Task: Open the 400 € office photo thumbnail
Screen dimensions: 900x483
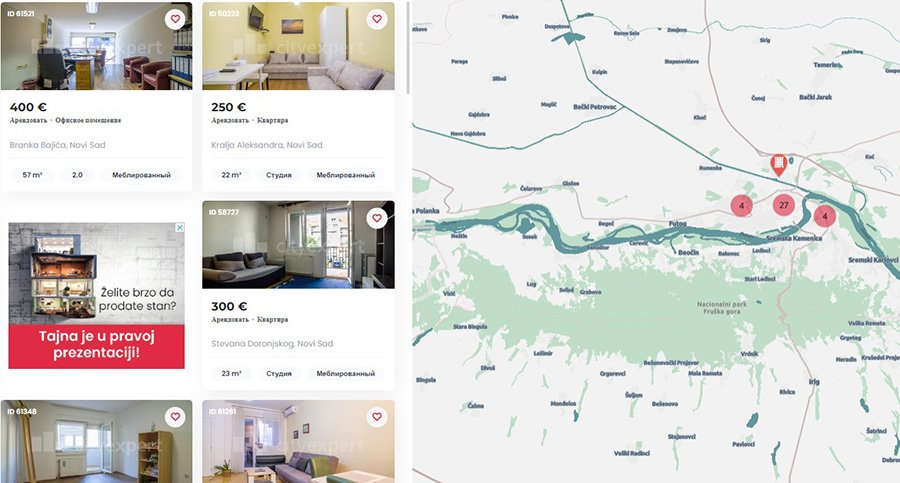Action: (96, 46)
